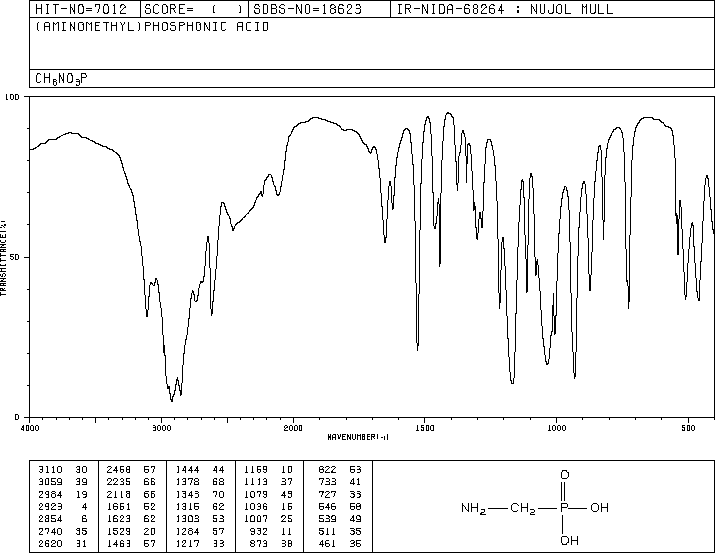
Task: Select peak value 1529 in the table
Action: click(x=119, y=531)
